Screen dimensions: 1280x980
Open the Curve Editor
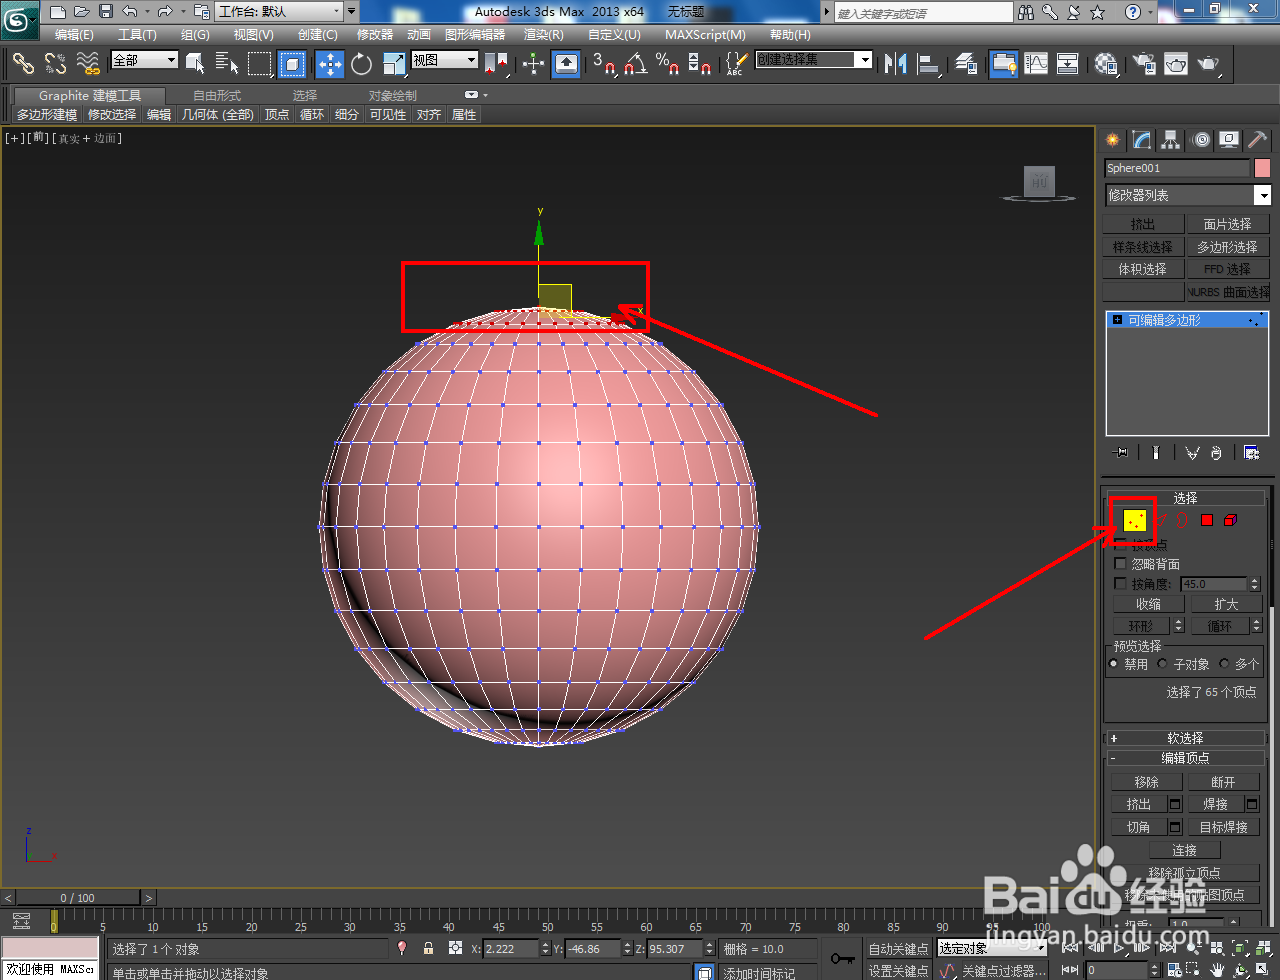point(1036,64)
